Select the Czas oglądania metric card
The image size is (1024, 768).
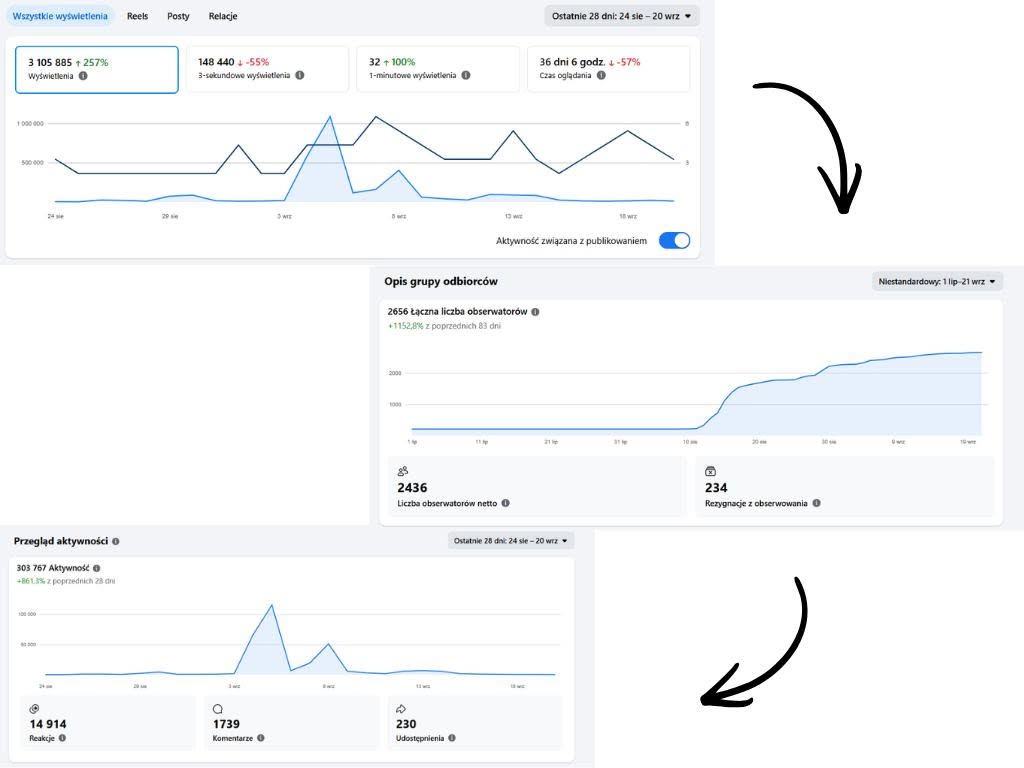[609, 69]
